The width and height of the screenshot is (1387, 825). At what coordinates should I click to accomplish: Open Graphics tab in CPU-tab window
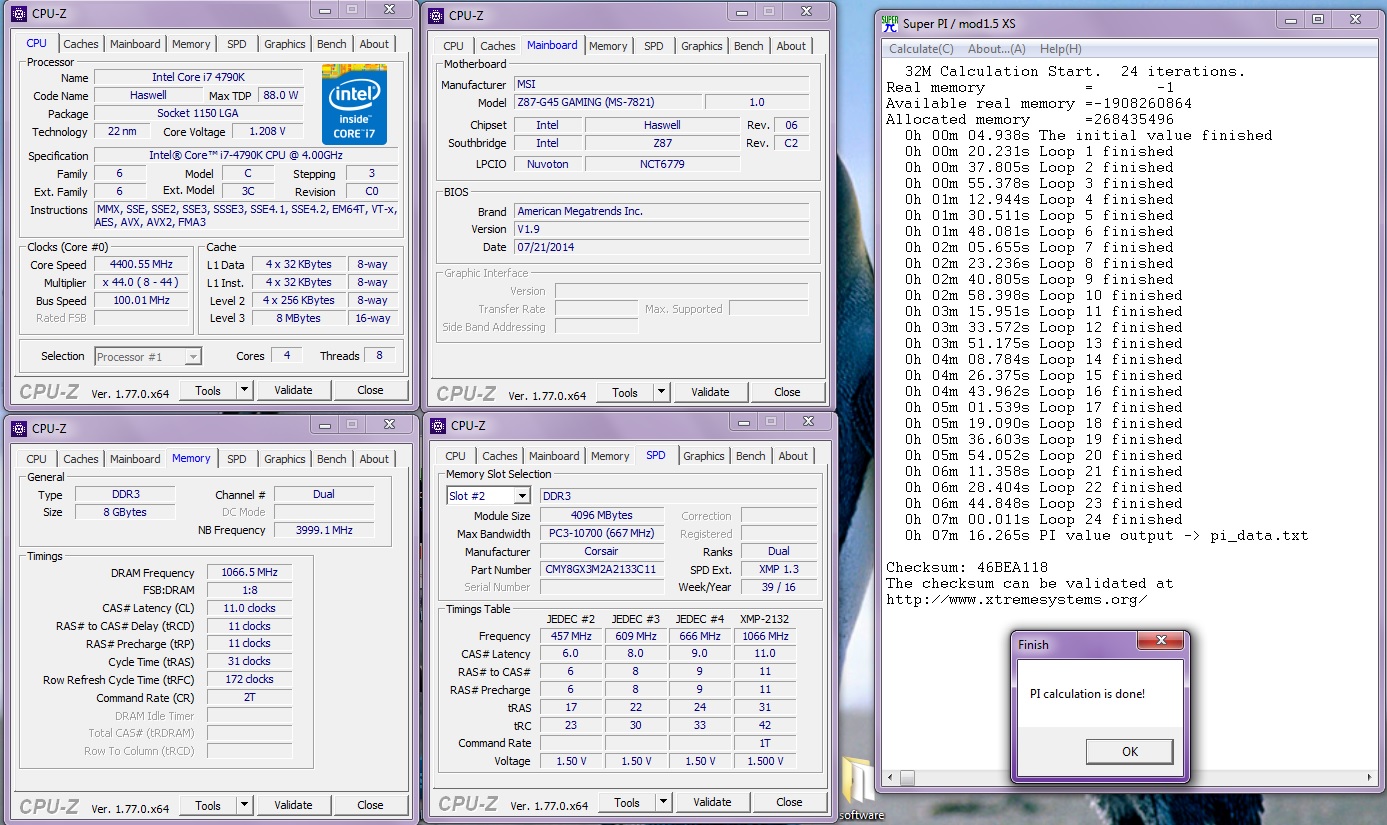pos(284,44)
